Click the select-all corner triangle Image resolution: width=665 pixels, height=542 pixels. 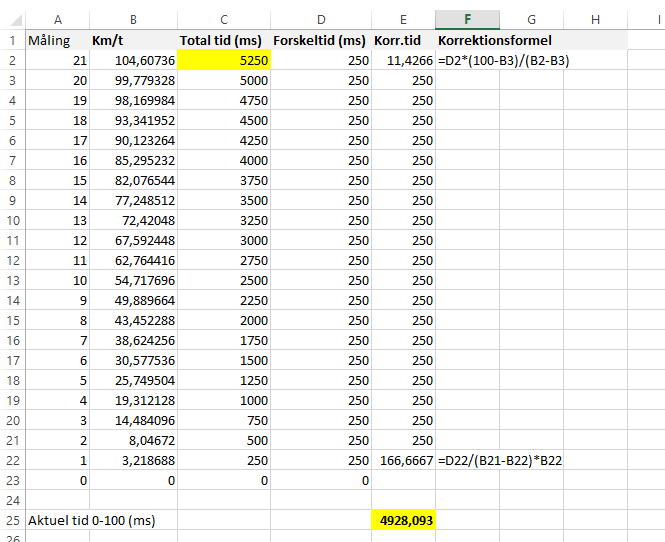(x=15, y=20)
